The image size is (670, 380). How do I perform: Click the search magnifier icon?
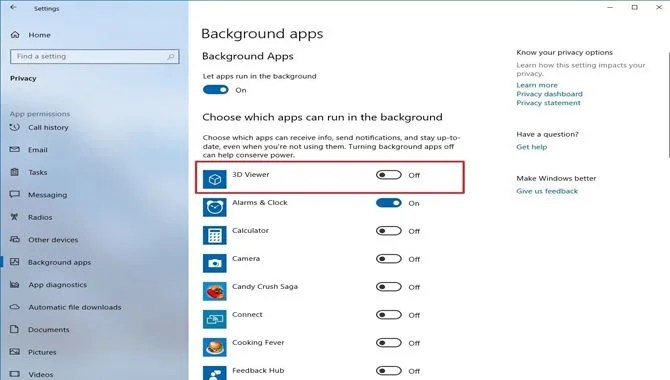(x=170, y=56)
